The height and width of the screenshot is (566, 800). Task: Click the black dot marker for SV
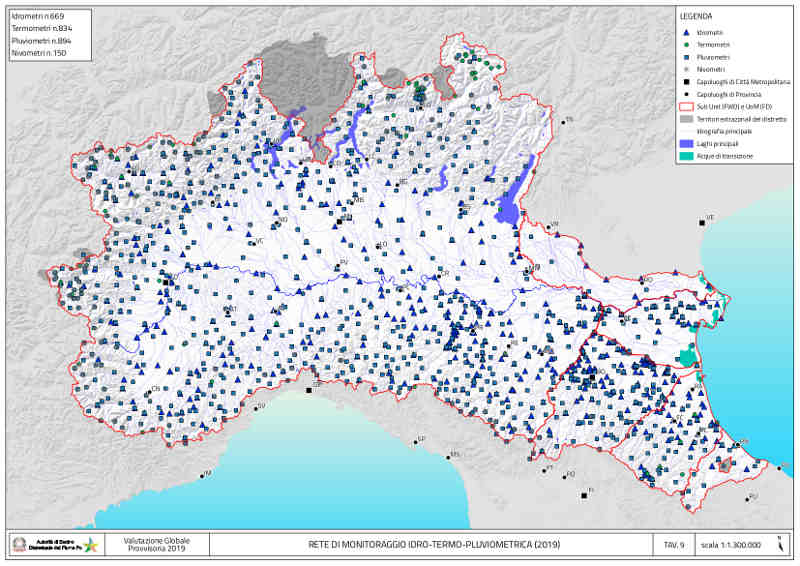pyautogui.click(x=256, y=409)
